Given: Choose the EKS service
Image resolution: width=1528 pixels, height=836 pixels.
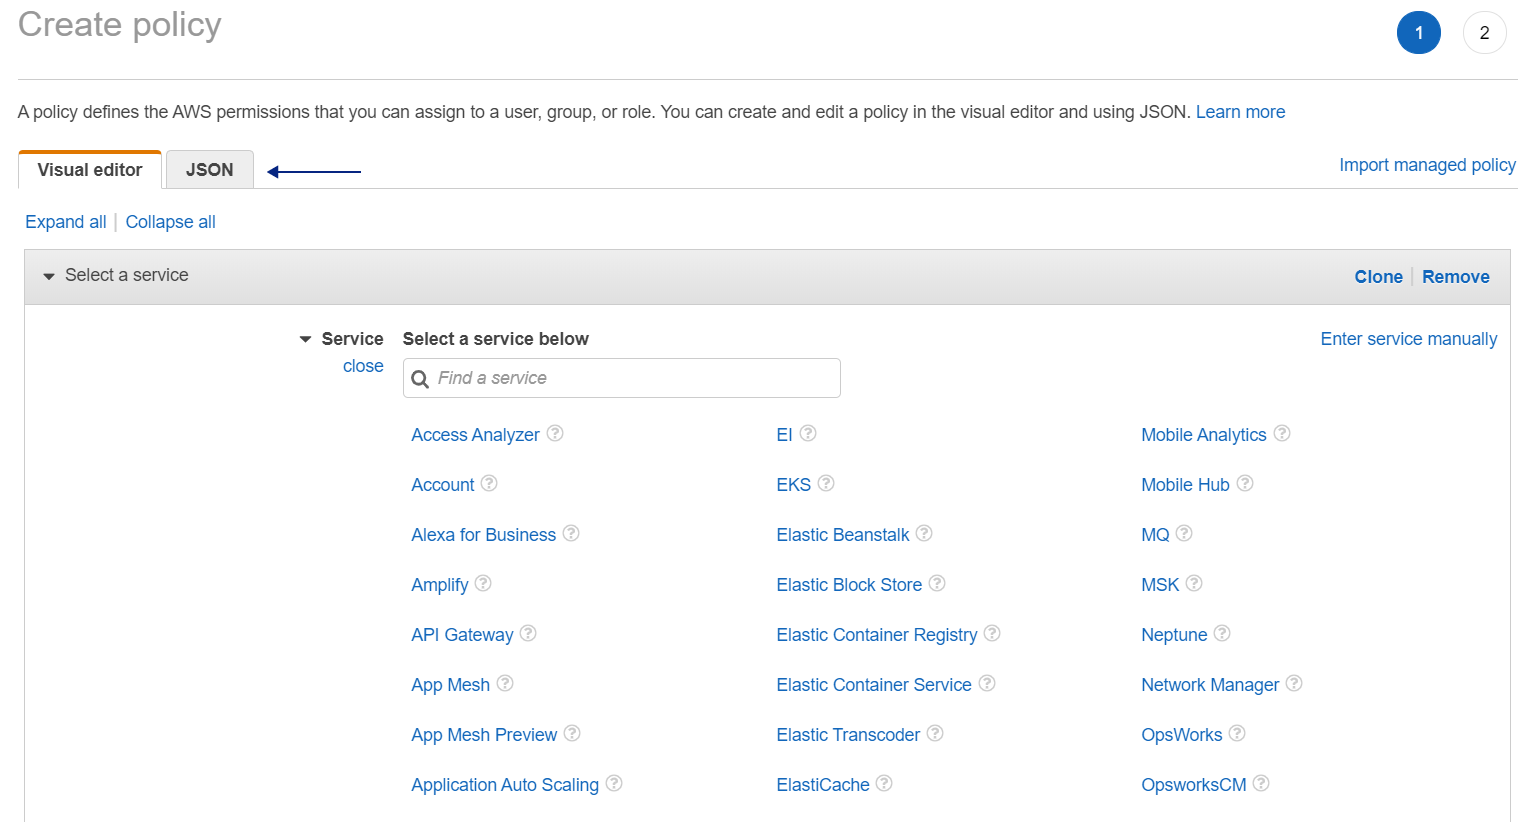Looking at the screenshot, I should [x=794, y=485].
